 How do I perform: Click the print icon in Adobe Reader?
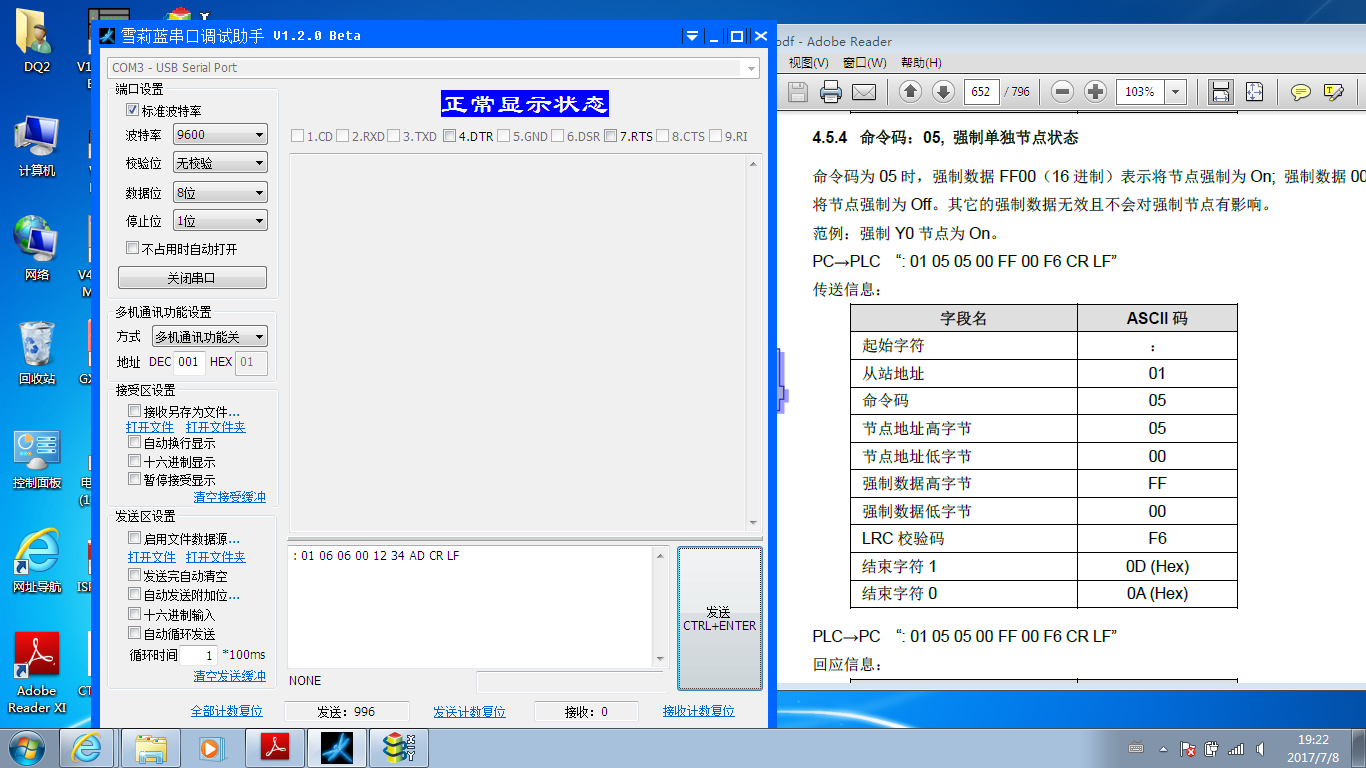click(x=830, y=92)
